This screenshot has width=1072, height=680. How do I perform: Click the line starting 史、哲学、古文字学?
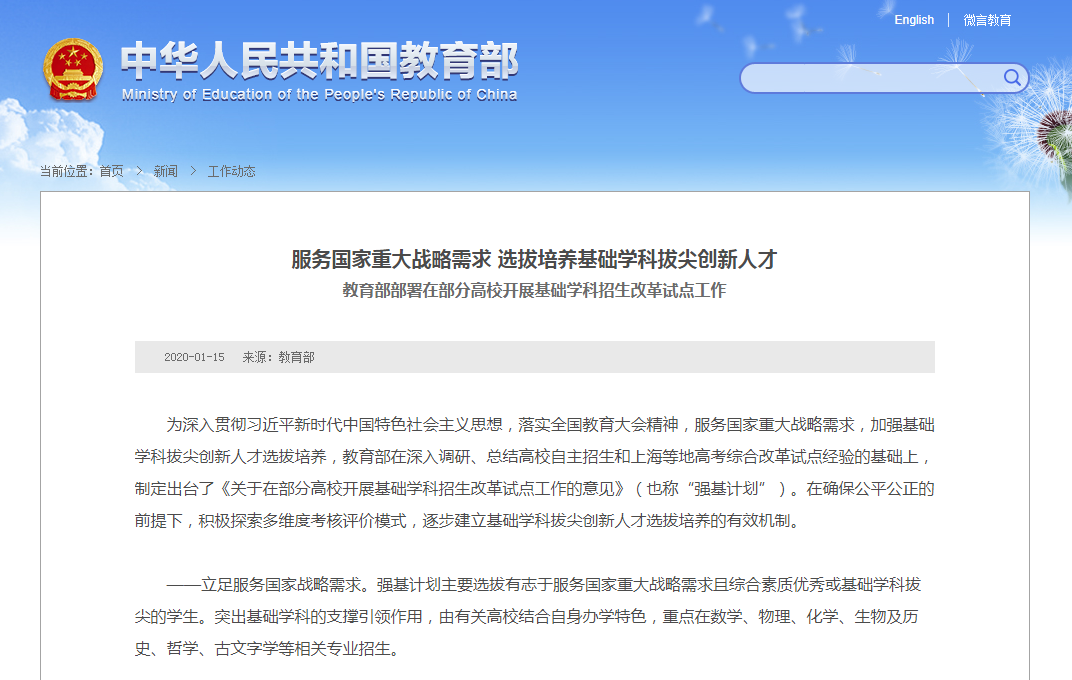click(267, 649)
